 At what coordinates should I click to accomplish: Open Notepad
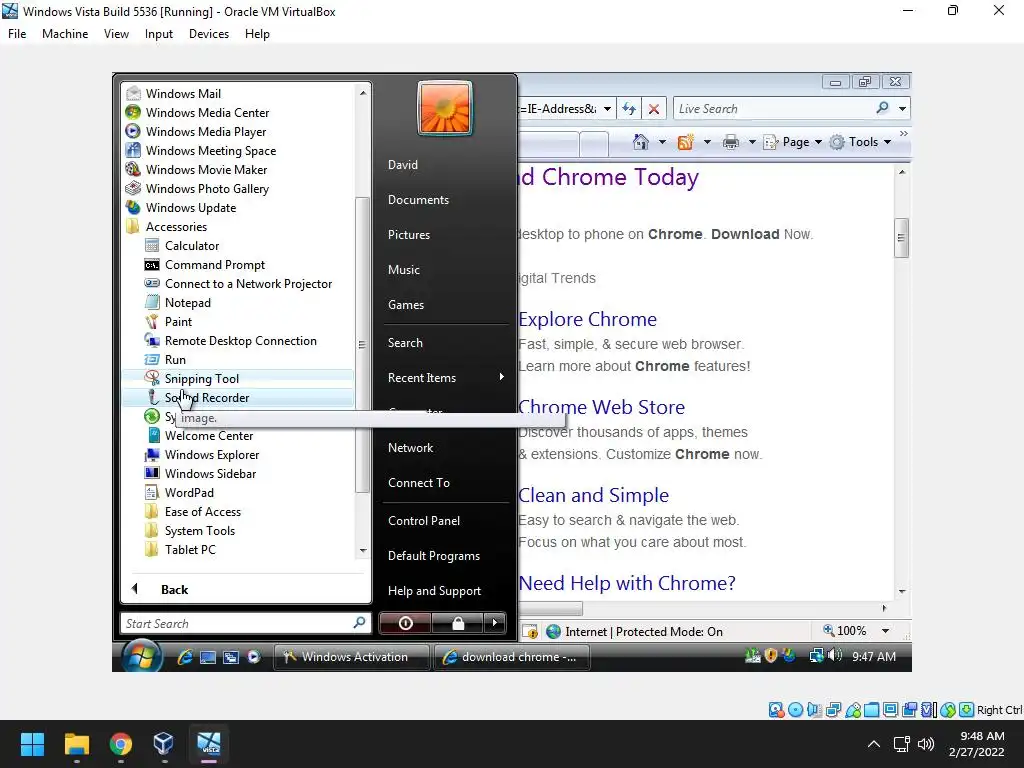click(187, 302)
